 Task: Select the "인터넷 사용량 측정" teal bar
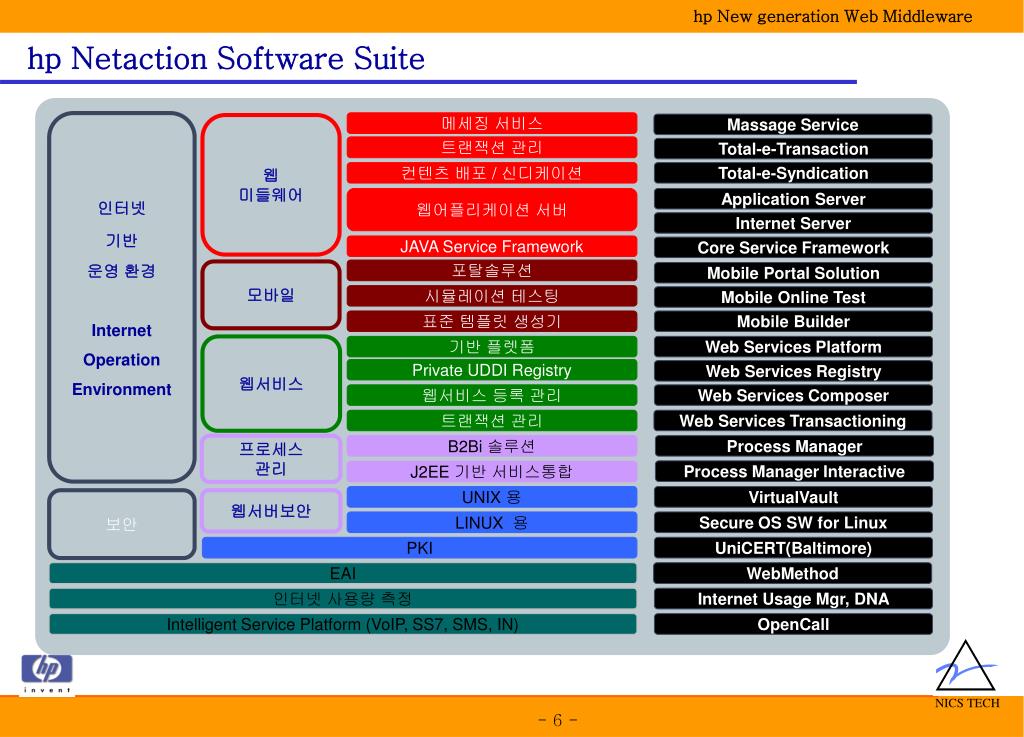click(343, 599)
